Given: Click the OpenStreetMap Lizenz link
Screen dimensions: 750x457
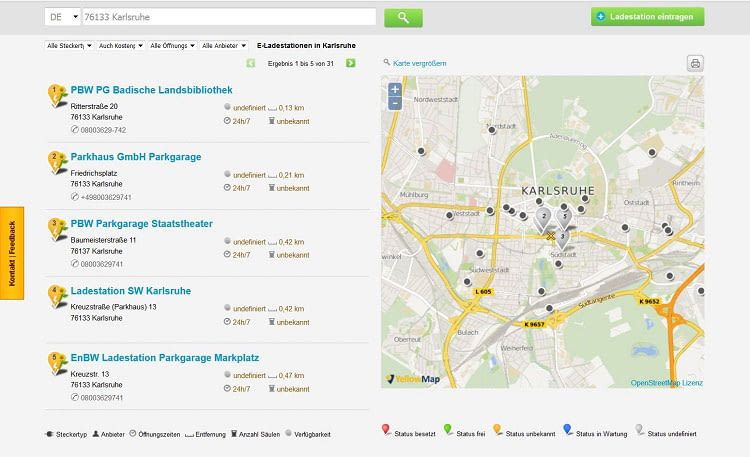Looking at the screenshot, I should pos(667,383).
